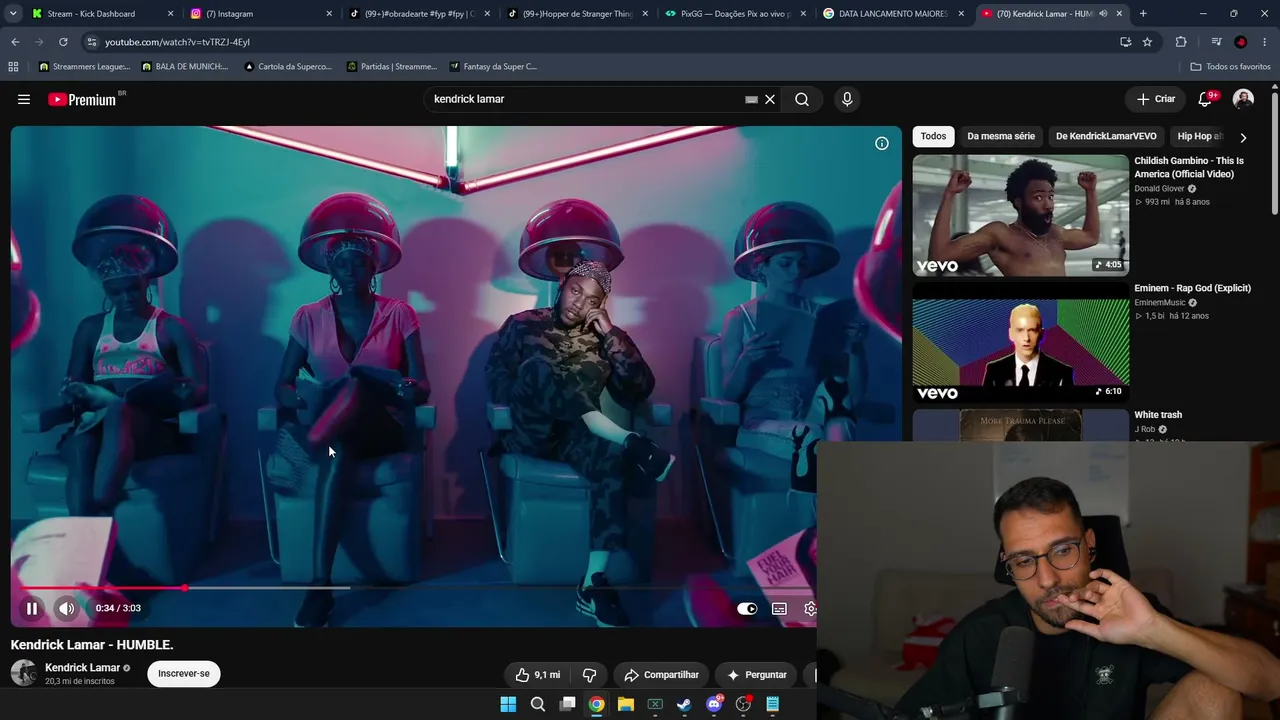Bookmark this page with the star
The width and height of the screenshot is (1280, 720).
1147,42
